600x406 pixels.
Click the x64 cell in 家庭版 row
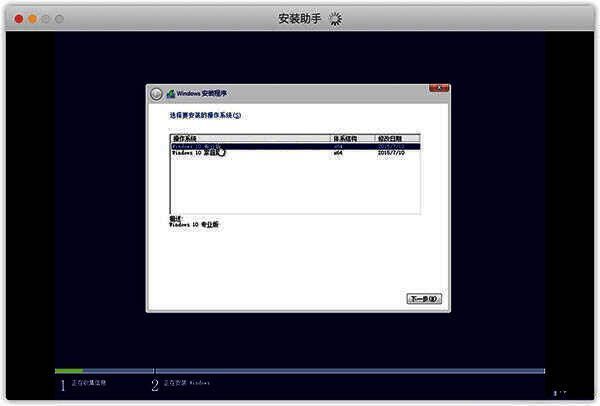[338, 153]
